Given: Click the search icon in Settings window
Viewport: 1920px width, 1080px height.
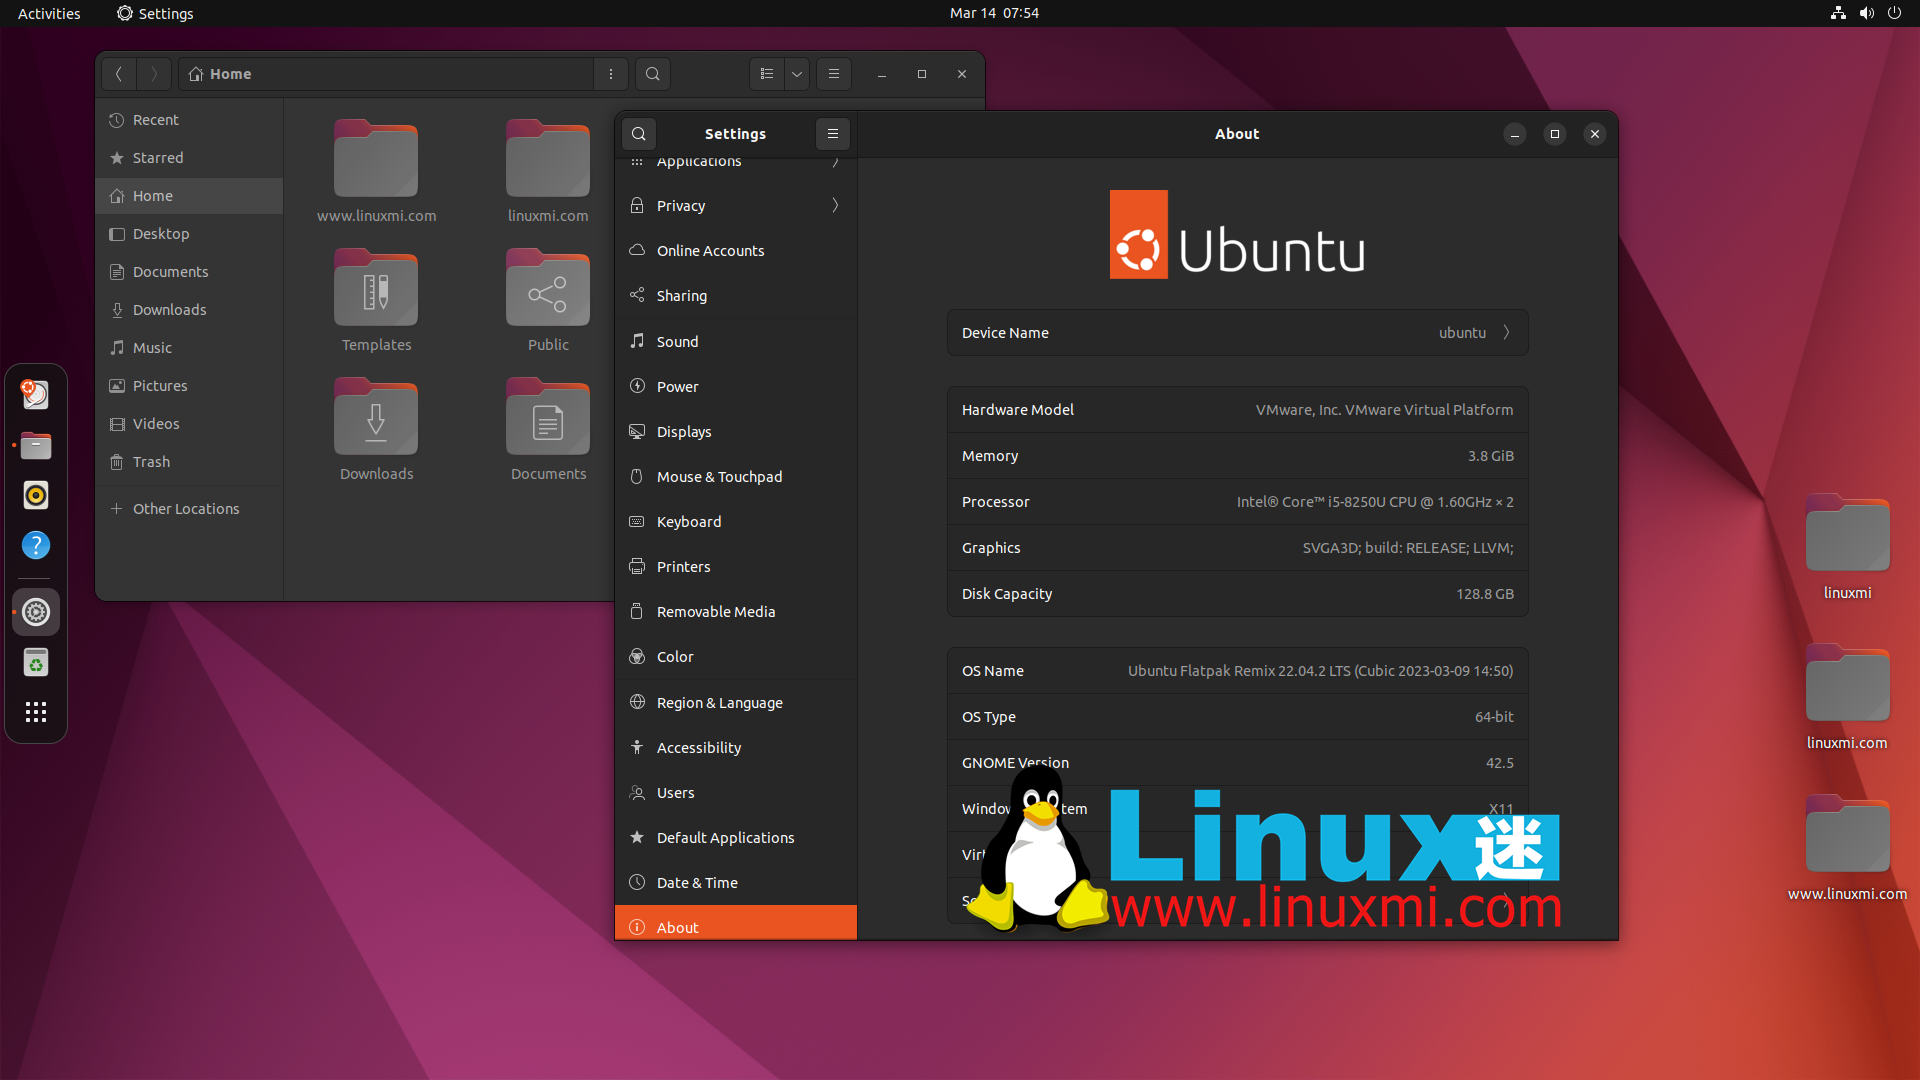Looking at the screenshot, I should click(x=639, y=134).
